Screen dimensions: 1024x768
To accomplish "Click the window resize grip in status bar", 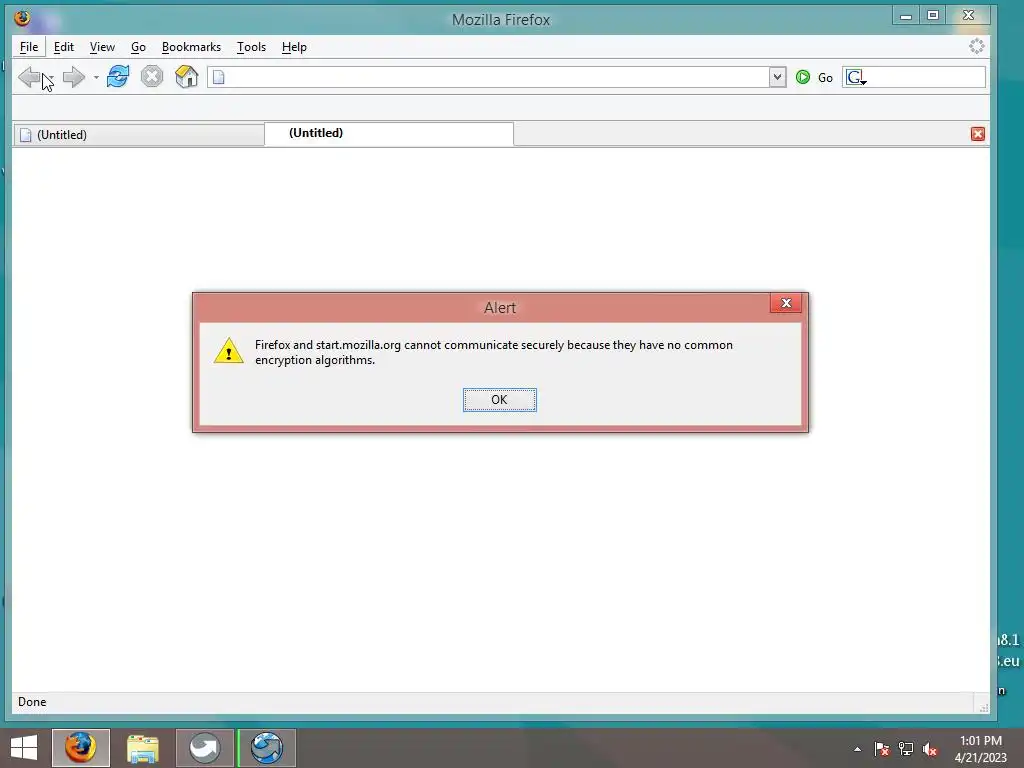I will (x=983, y=707).
